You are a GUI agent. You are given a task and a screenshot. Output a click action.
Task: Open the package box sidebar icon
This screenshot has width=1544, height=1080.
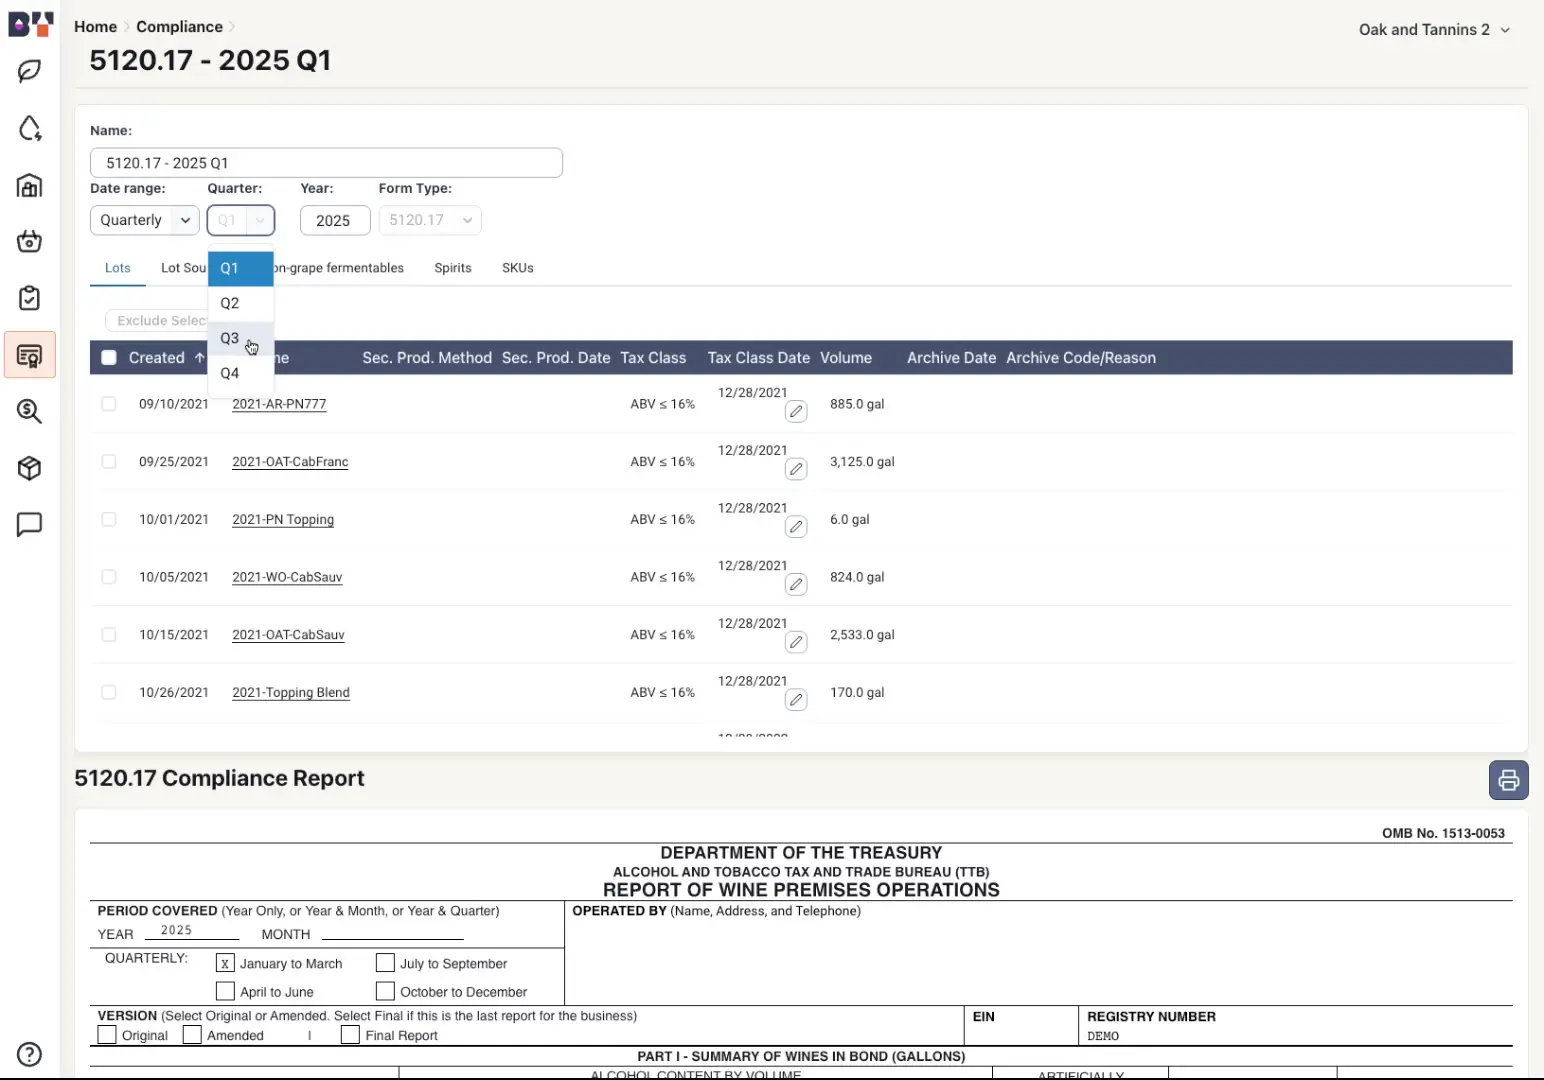30,468
